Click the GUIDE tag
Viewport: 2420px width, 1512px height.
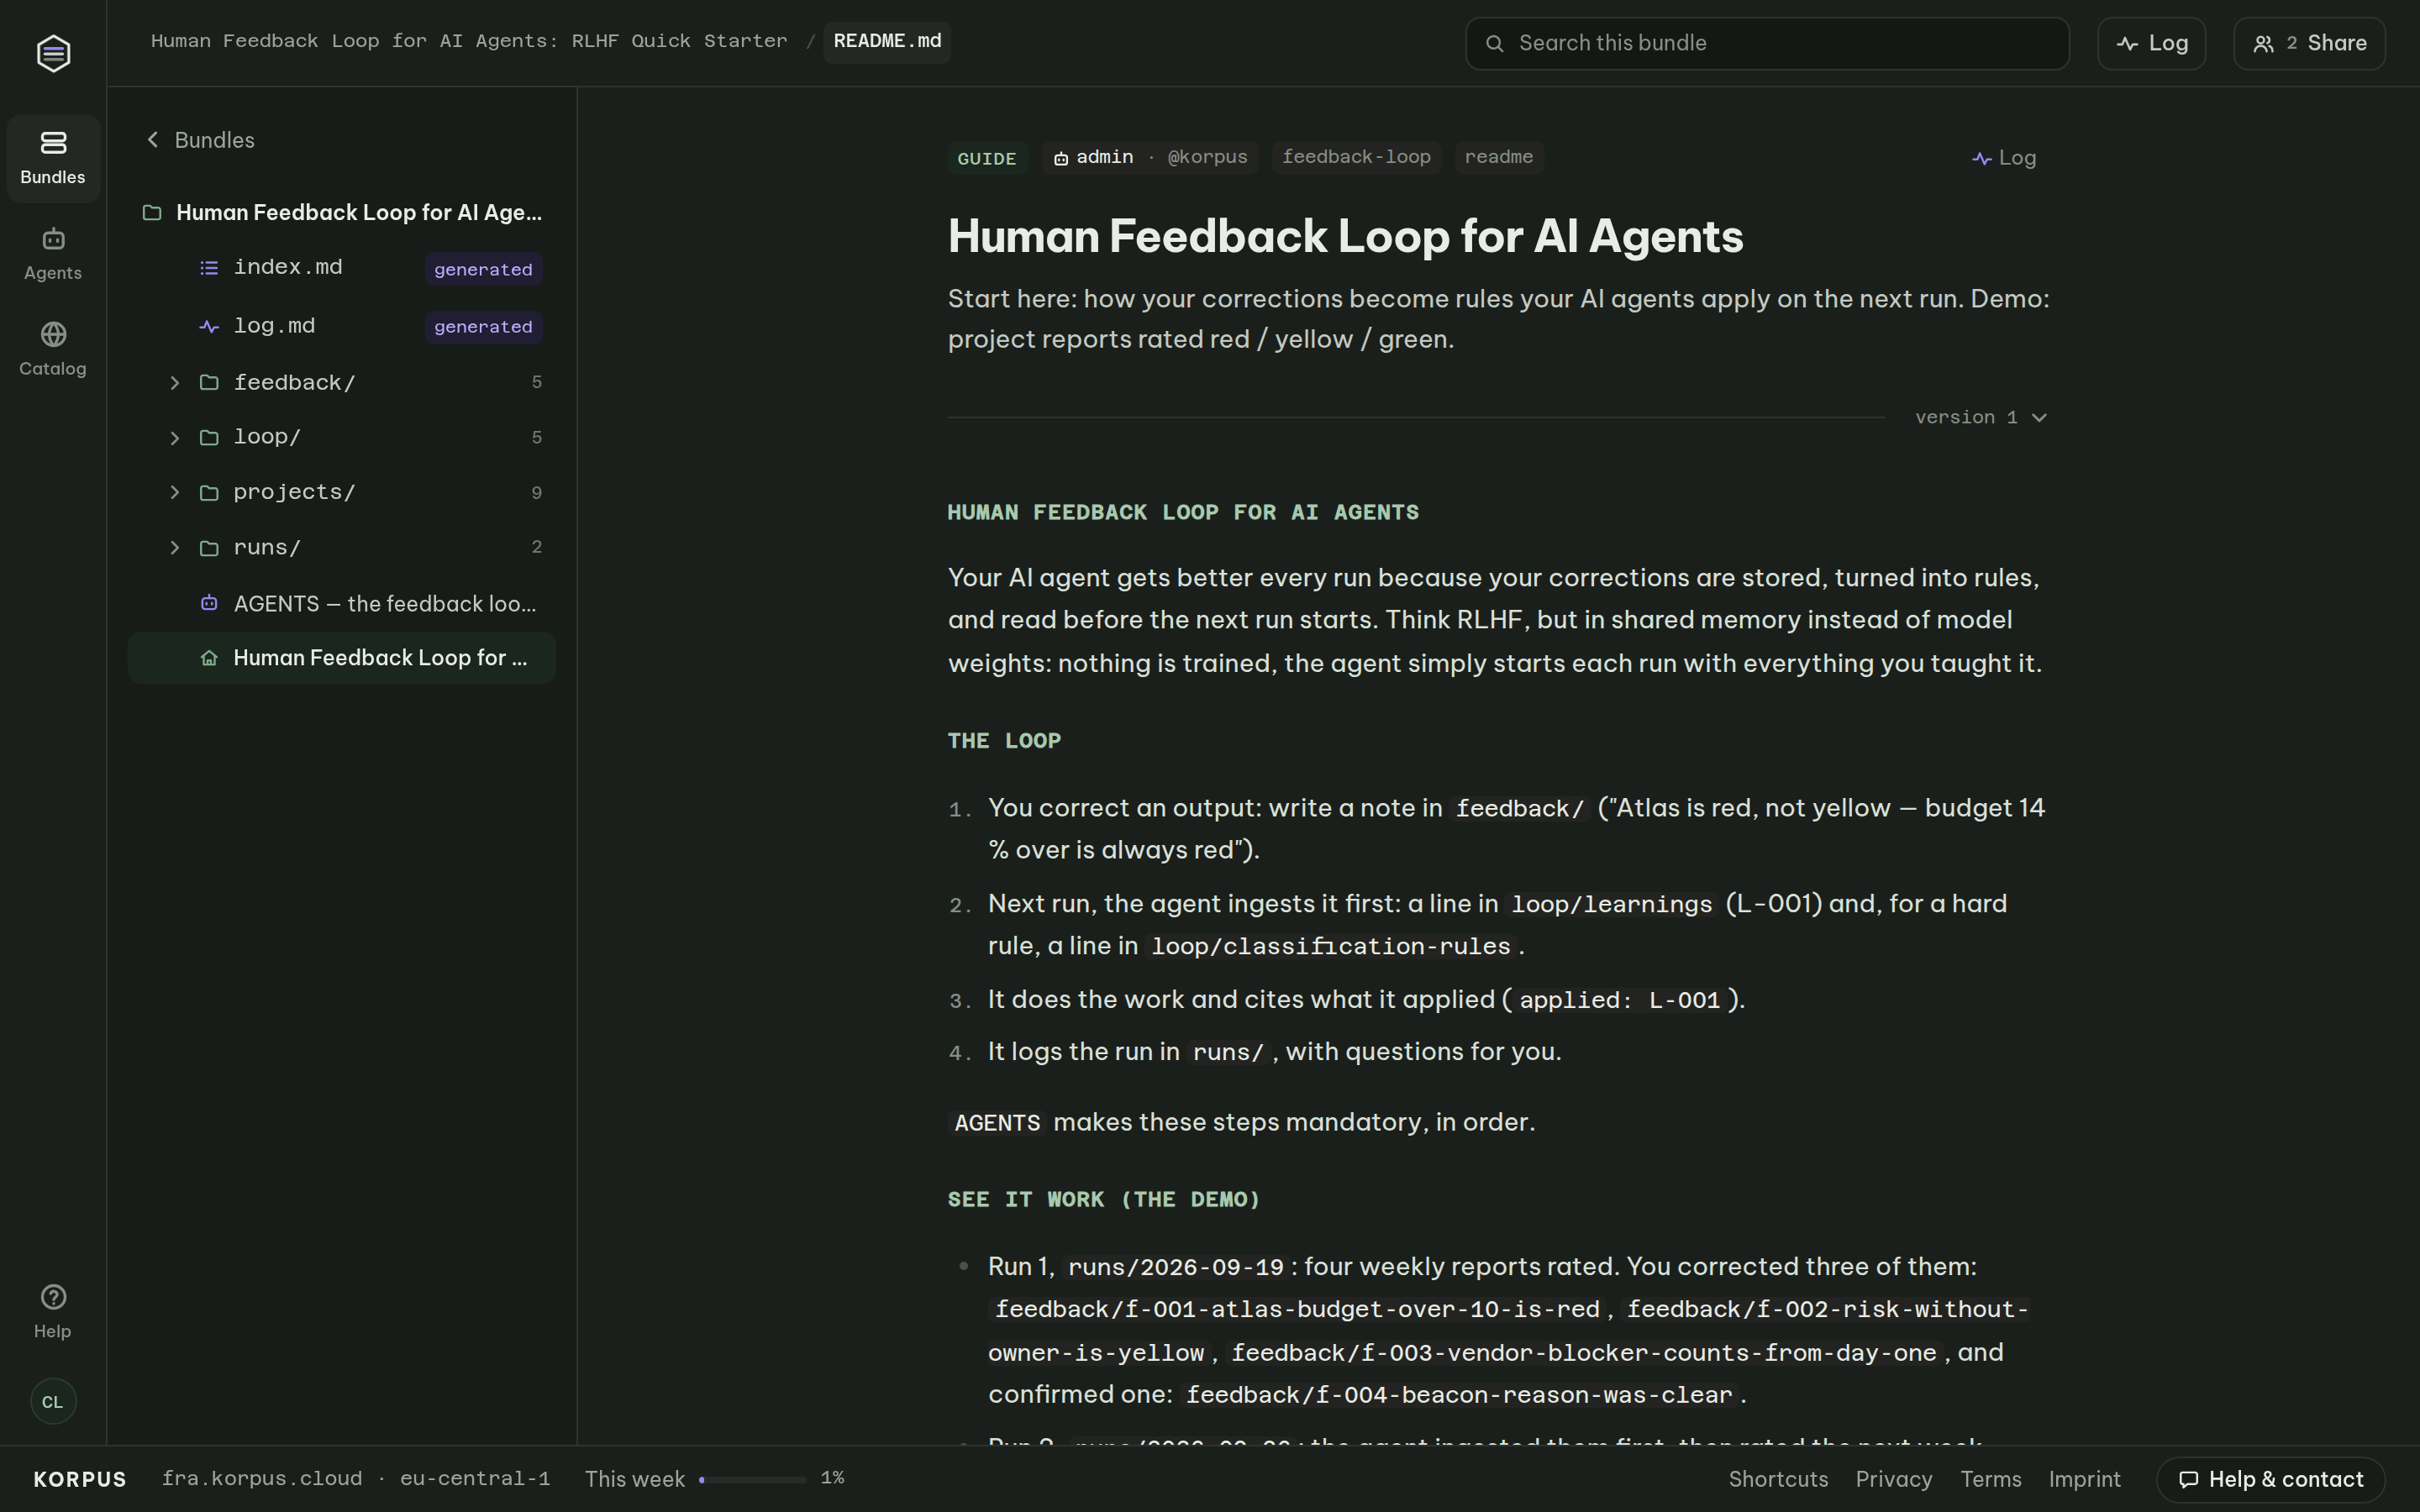pos(987,158)
